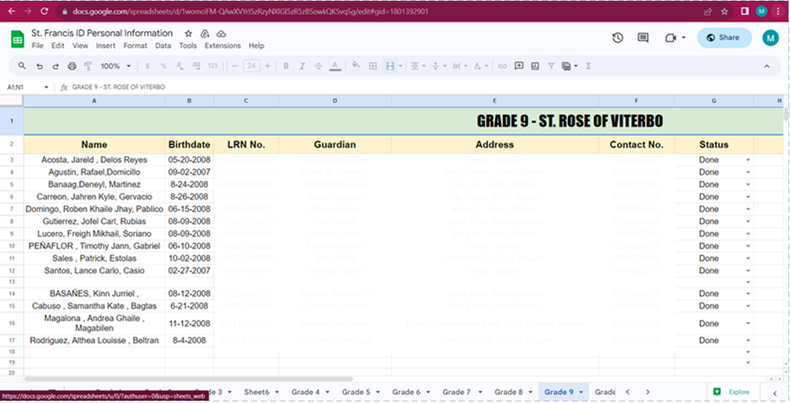
Task: Open the Grade 9 tab options arrow
Action: [x=581, y=392]
